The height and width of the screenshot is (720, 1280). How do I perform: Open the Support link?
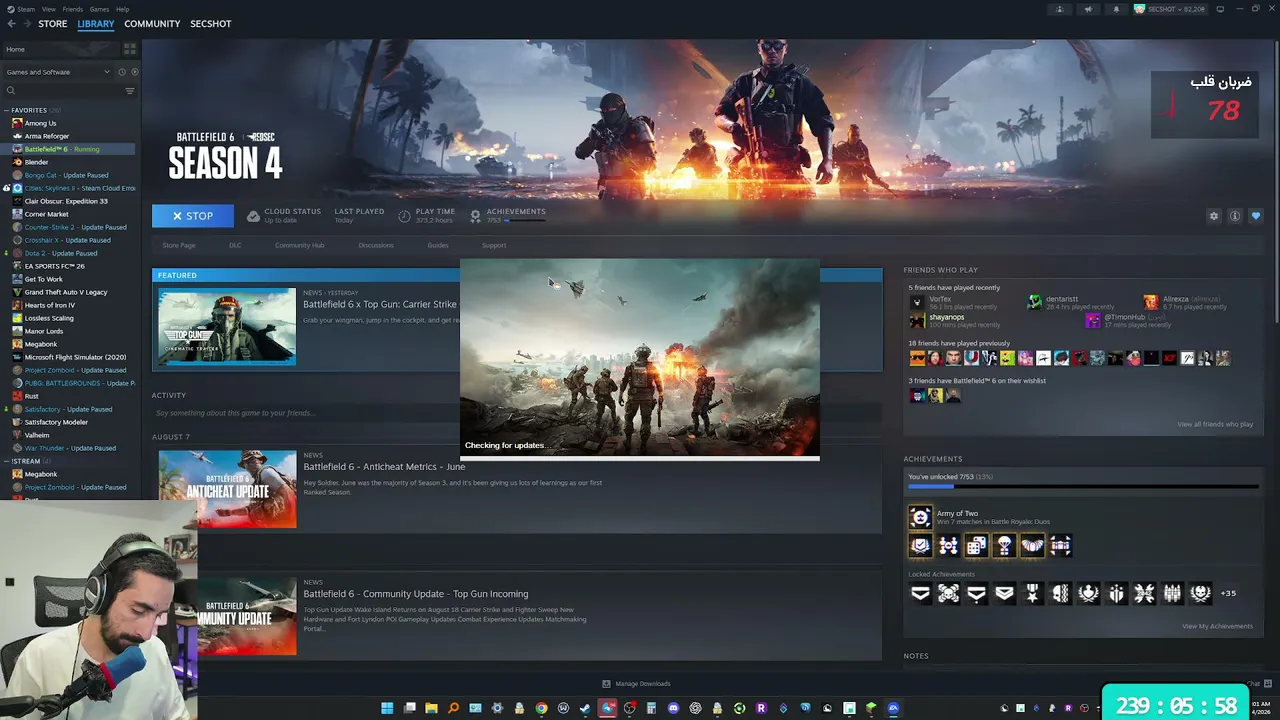[x=494, y=245]
